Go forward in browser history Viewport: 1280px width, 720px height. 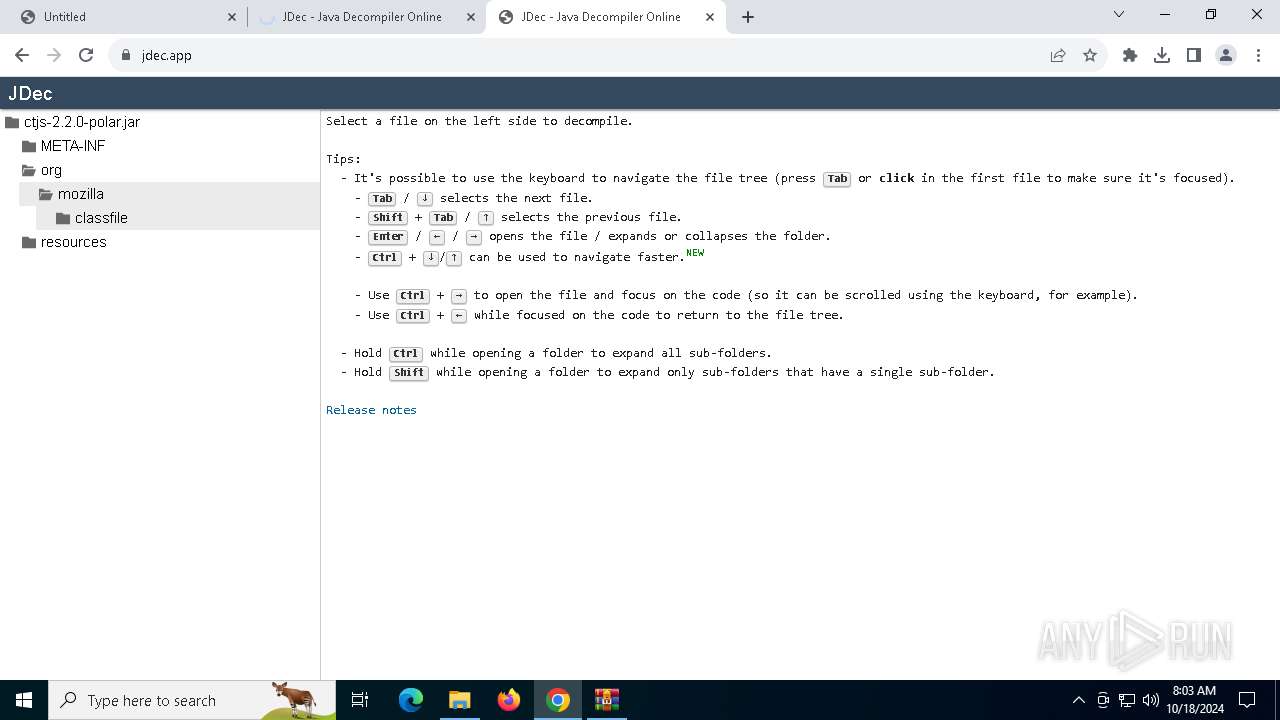click(54, 55)
